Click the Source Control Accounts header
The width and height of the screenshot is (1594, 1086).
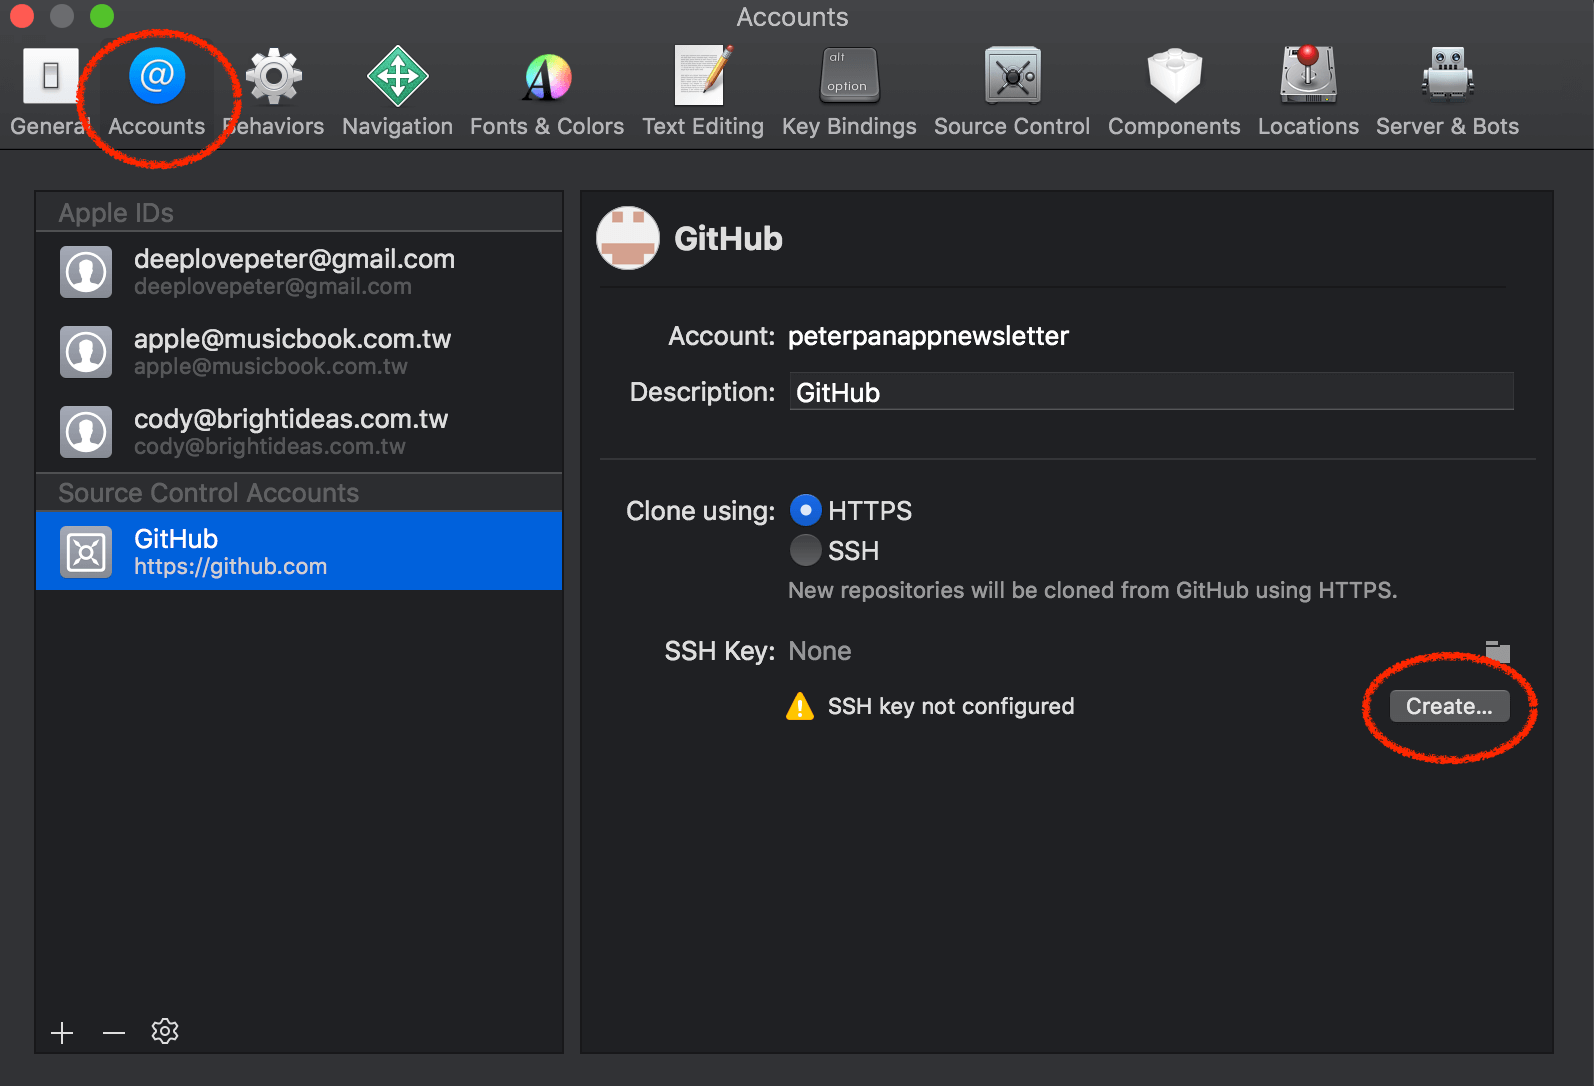tap(208, 493)
